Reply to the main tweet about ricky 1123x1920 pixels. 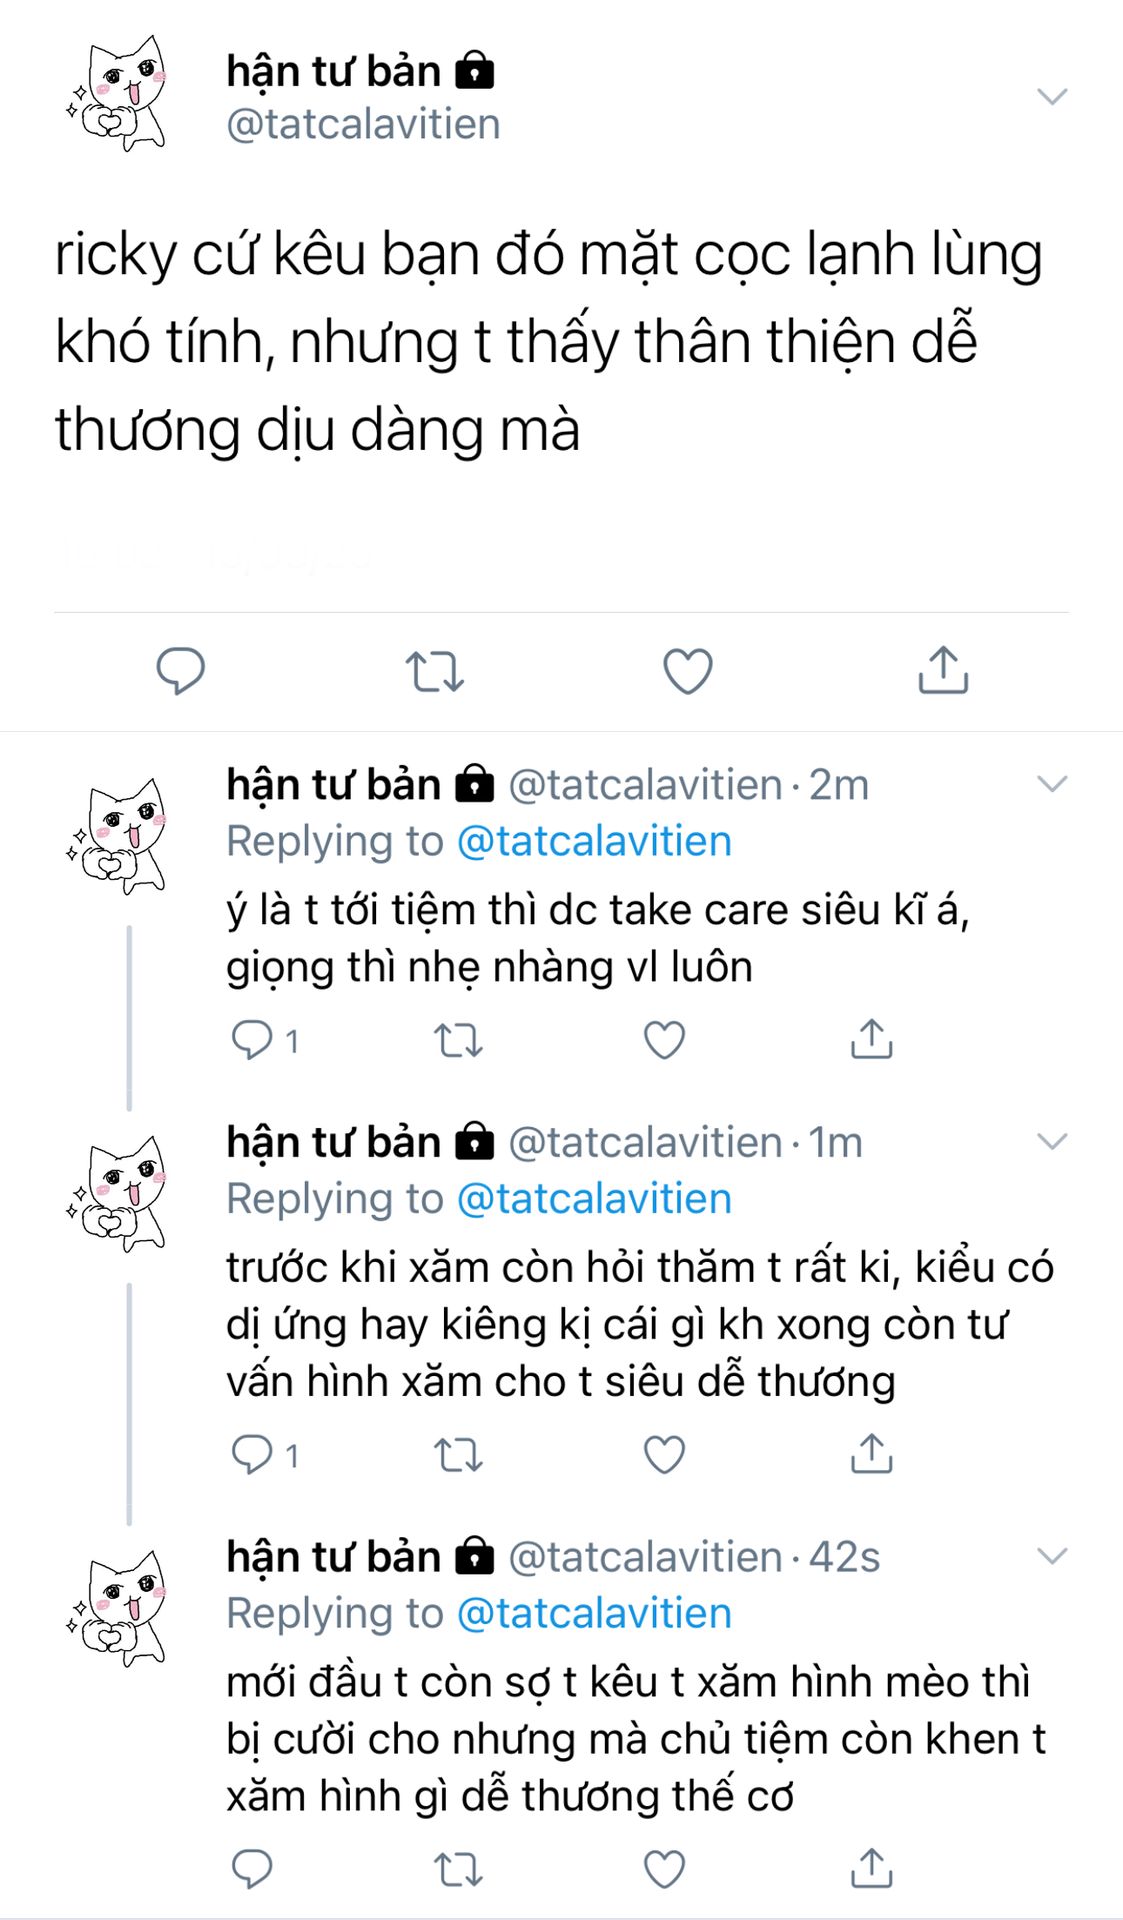[181, 670]
